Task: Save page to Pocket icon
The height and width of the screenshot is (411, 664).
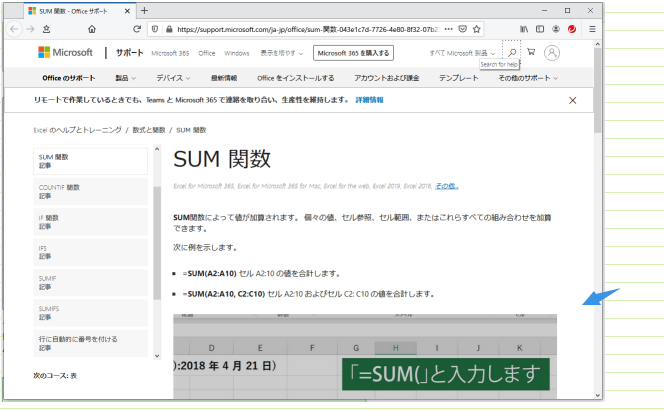Action: tap(463, 29)
